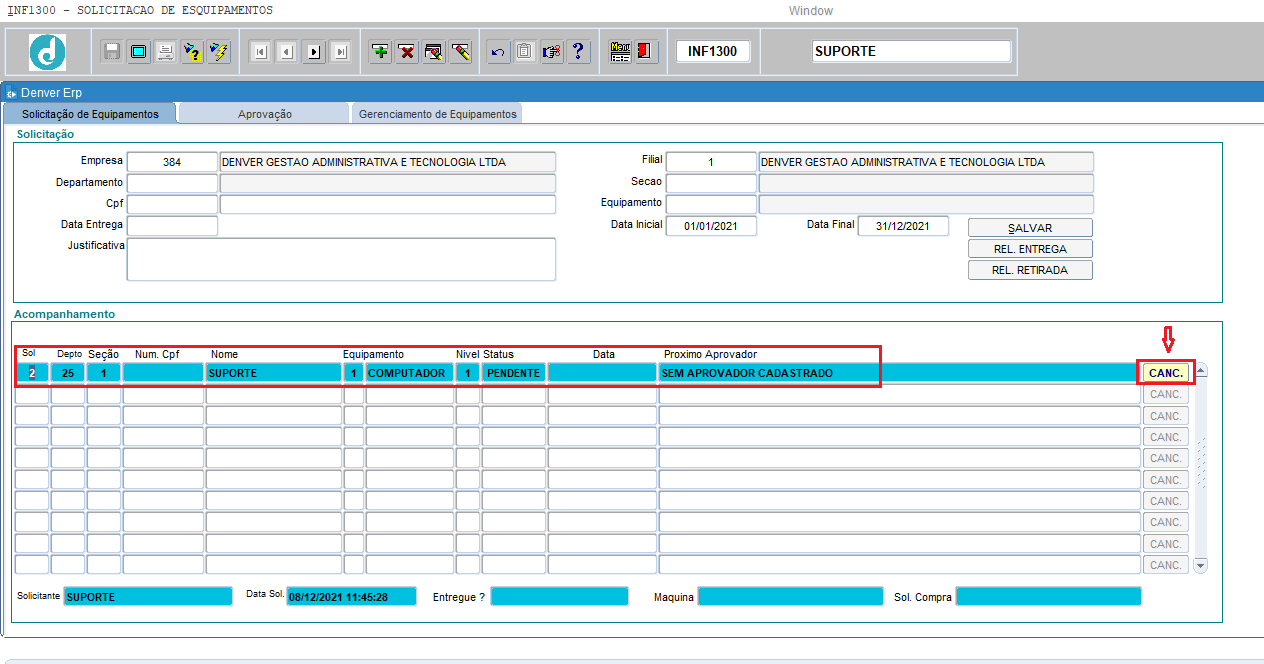The width and height of the screenshot is (1264, 664).
Task: Go to the next record
Action: (314, 52)
